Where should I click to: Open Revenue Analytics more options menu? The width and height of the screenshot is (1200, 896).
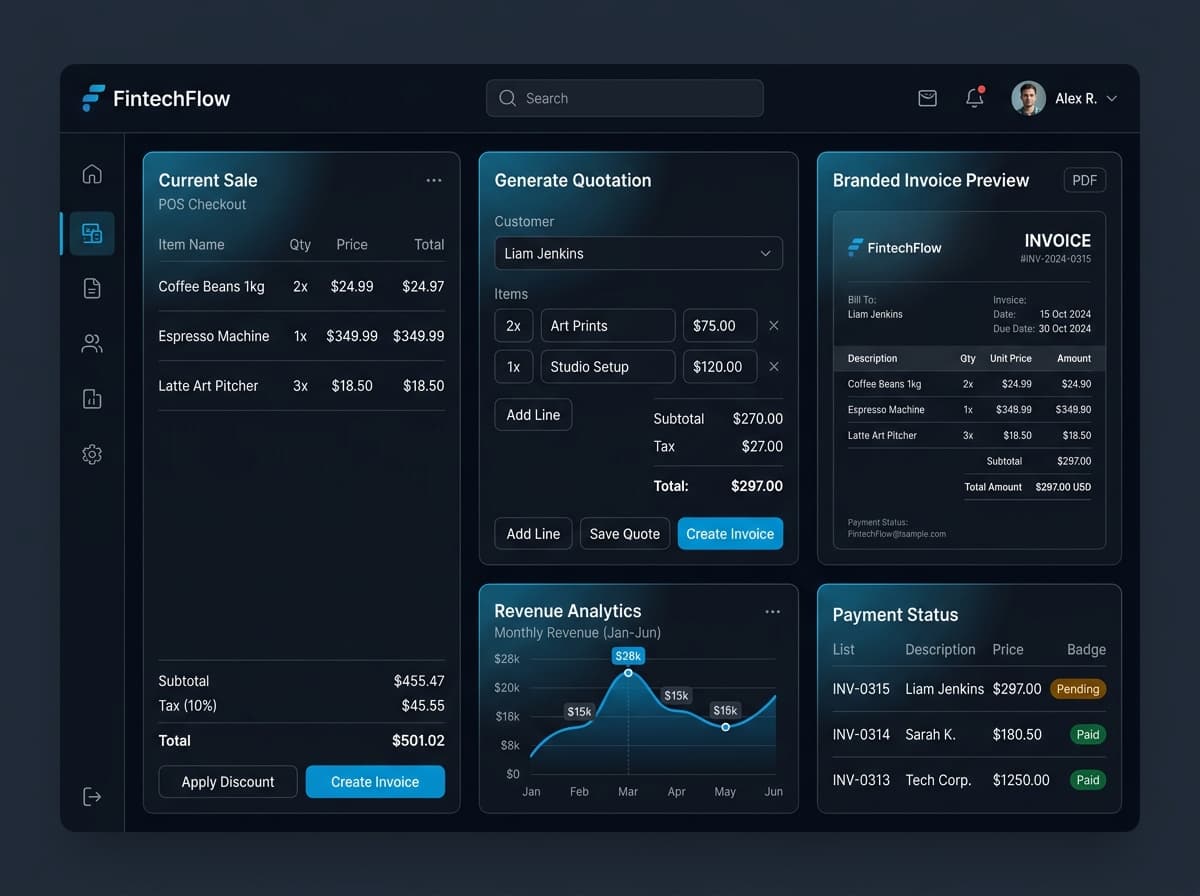(x=772, y=611)
